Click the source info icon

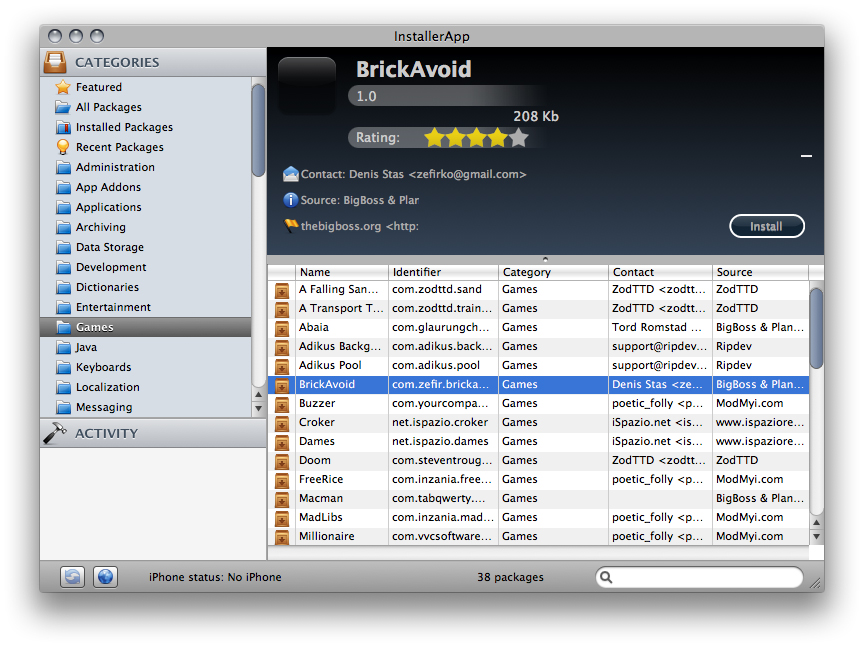coord(290,200)
